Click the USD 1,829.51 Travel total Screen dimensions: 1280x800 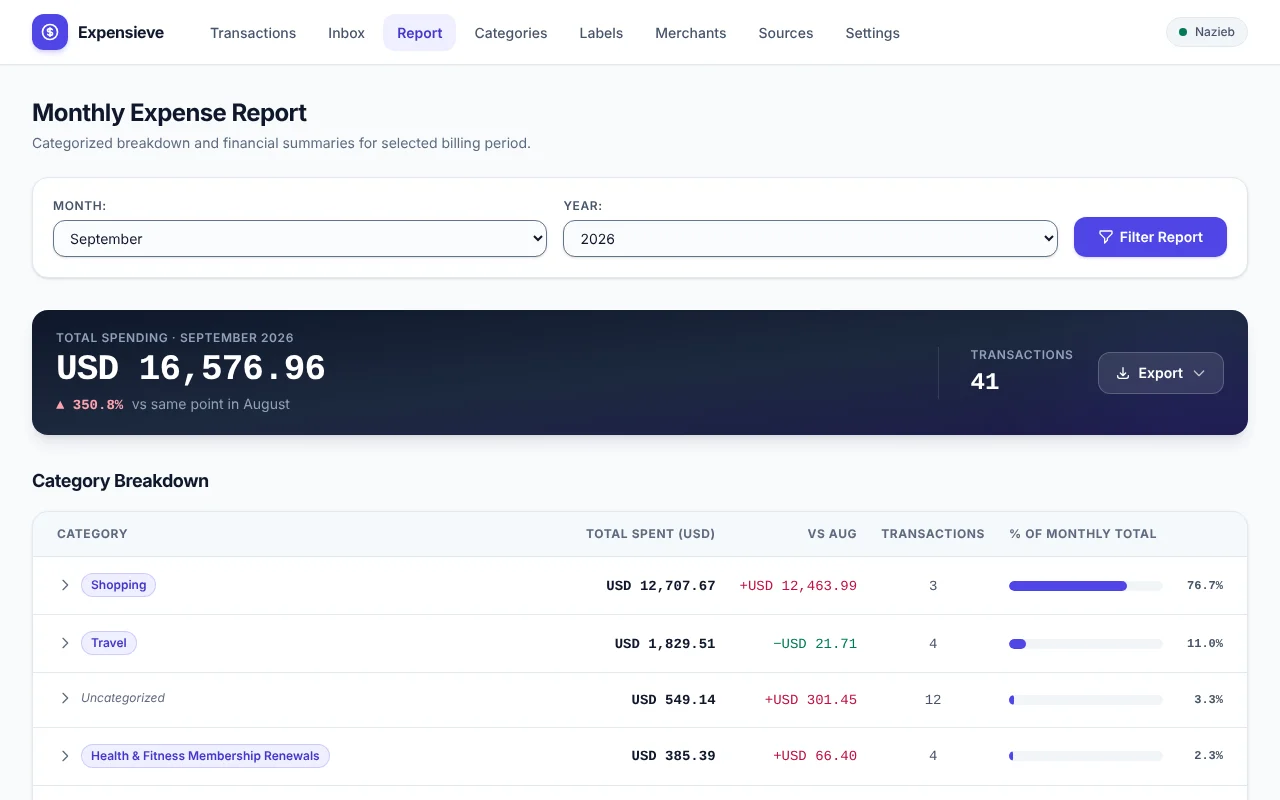click(x=665, y=644)
